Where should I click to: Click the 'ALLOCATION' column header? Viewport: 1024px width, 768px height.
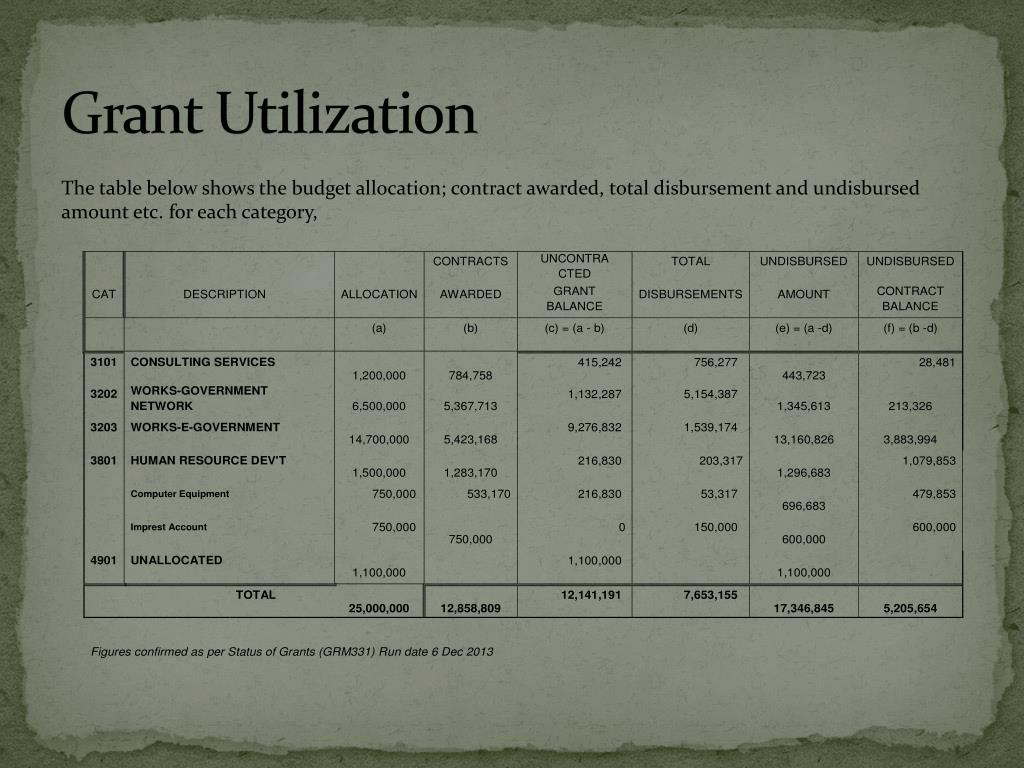point(379,294)
